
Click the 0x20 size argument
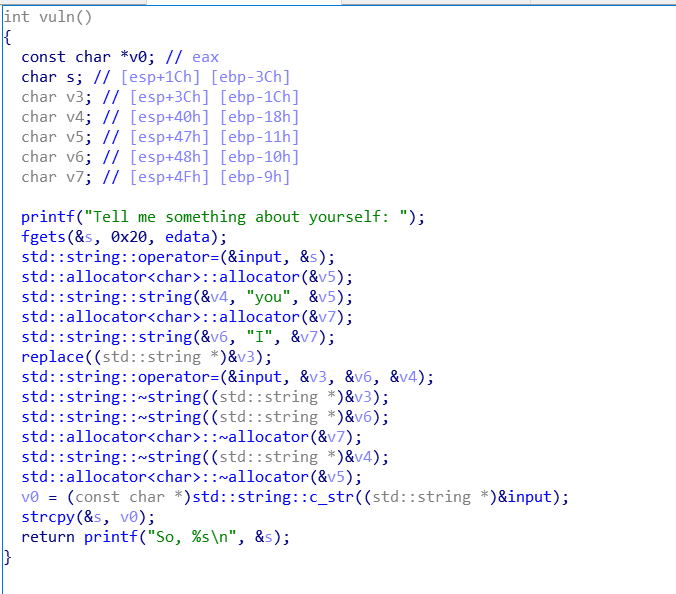tap(128, 237)
